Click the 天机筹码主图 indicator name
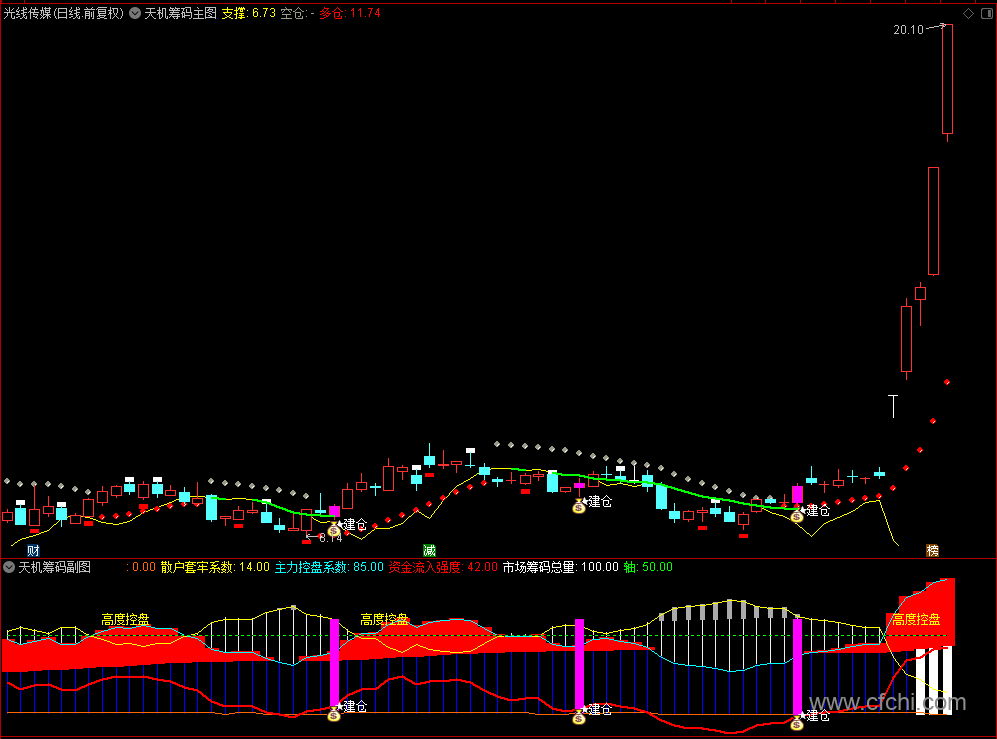997x739 pixels. pos(181,13)
